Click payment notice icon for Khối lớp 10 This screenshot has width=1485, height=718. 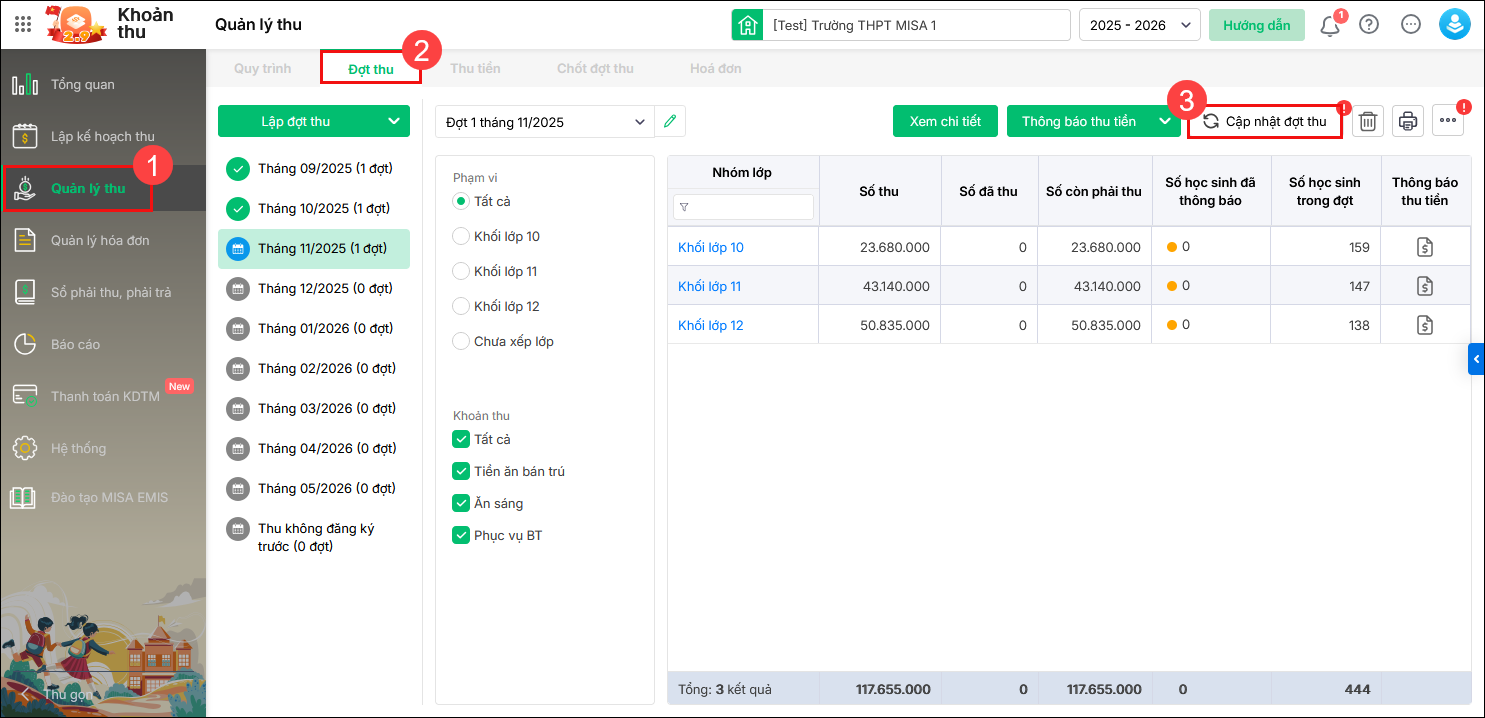1425,248
